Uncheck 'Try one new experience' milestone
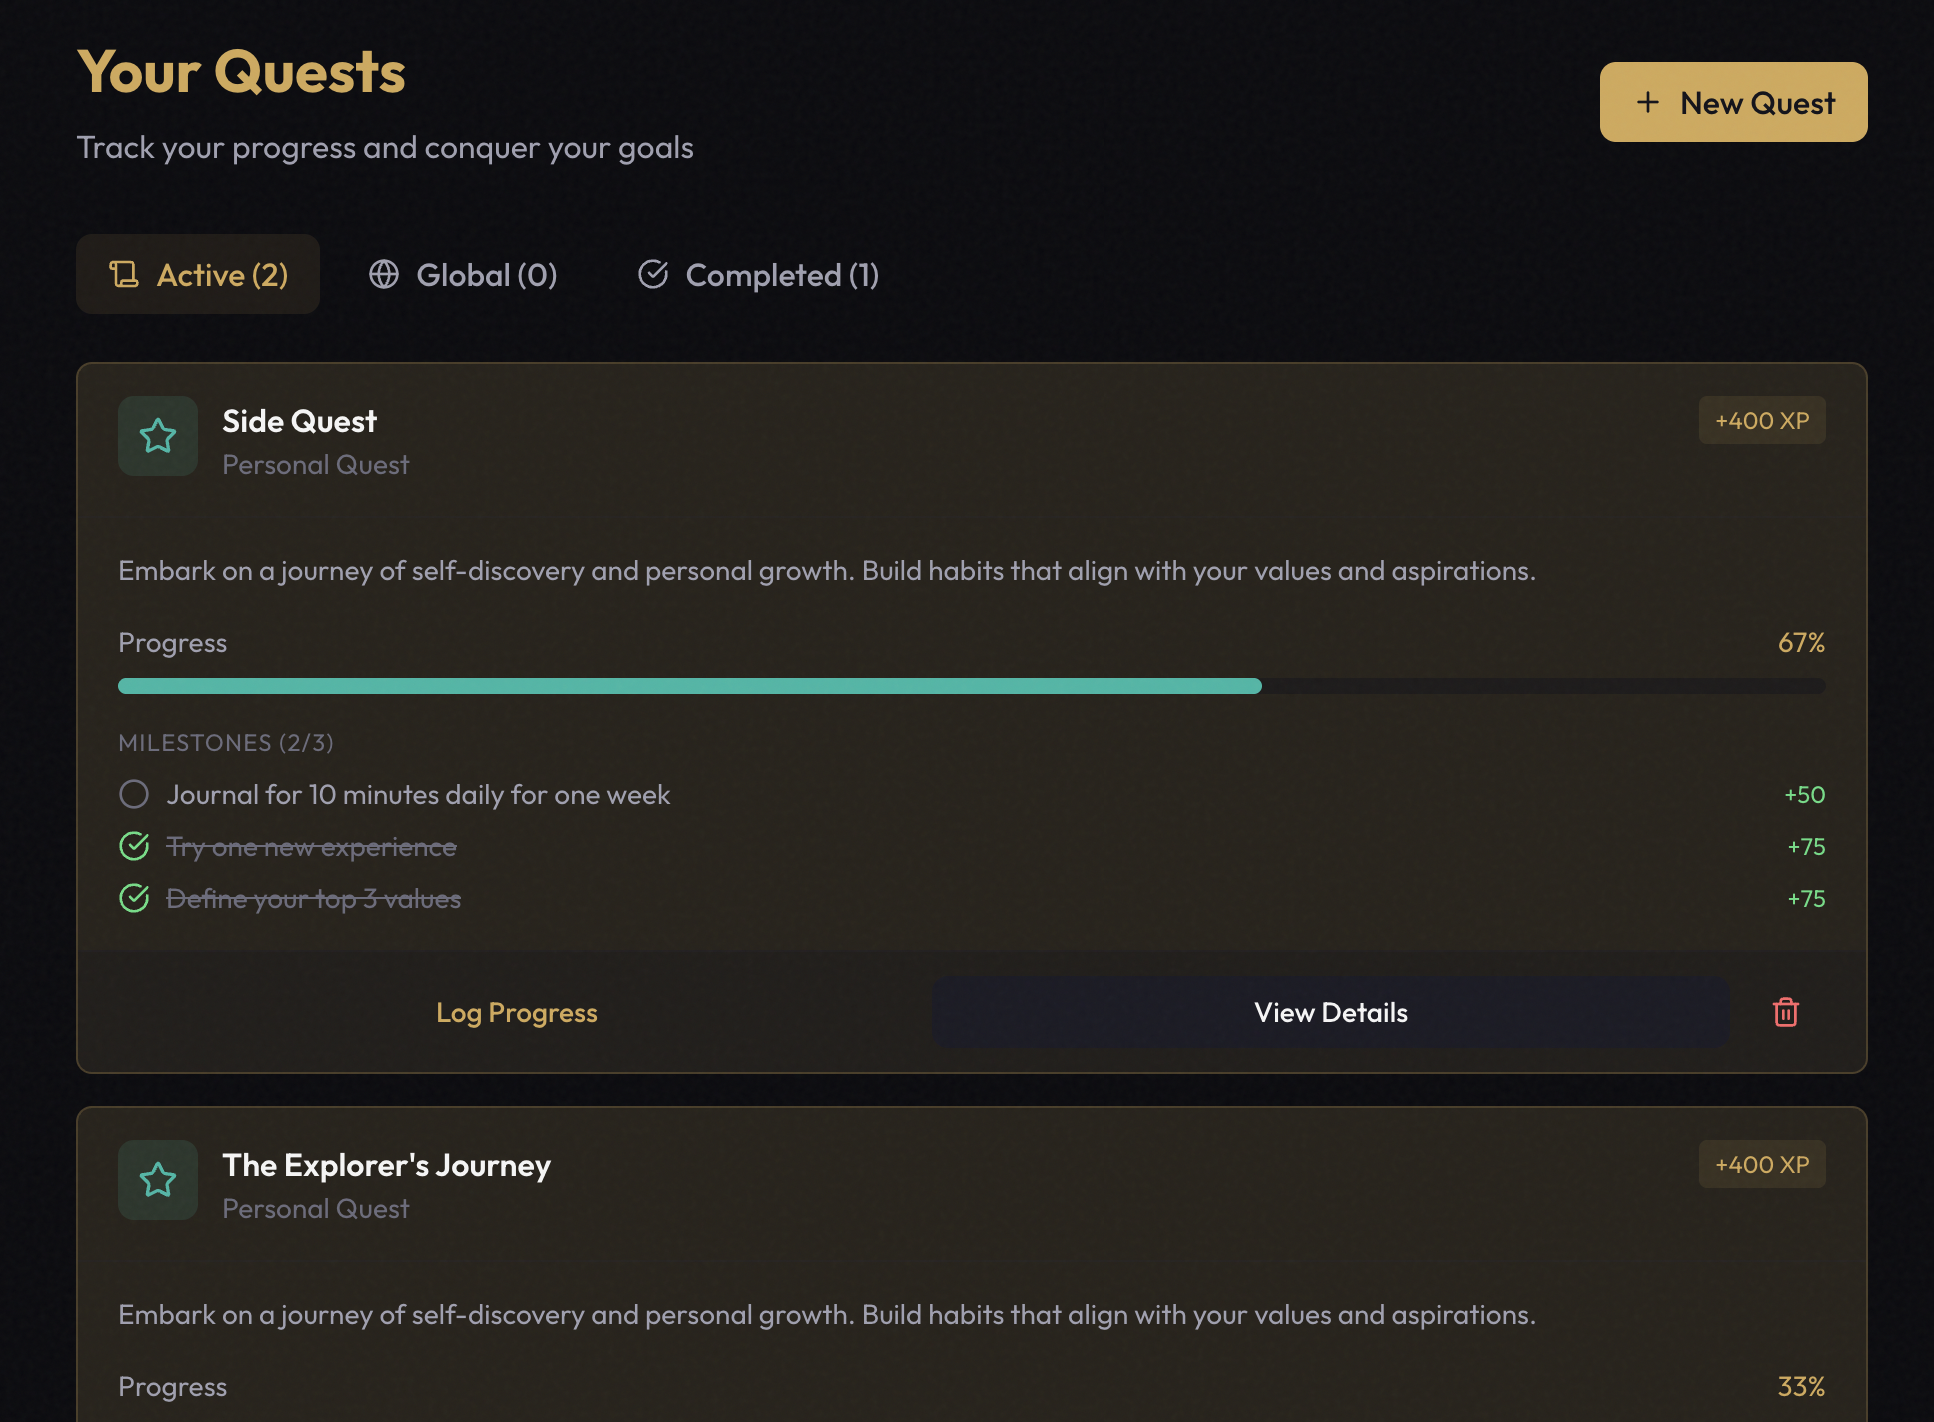 (134, 846)
